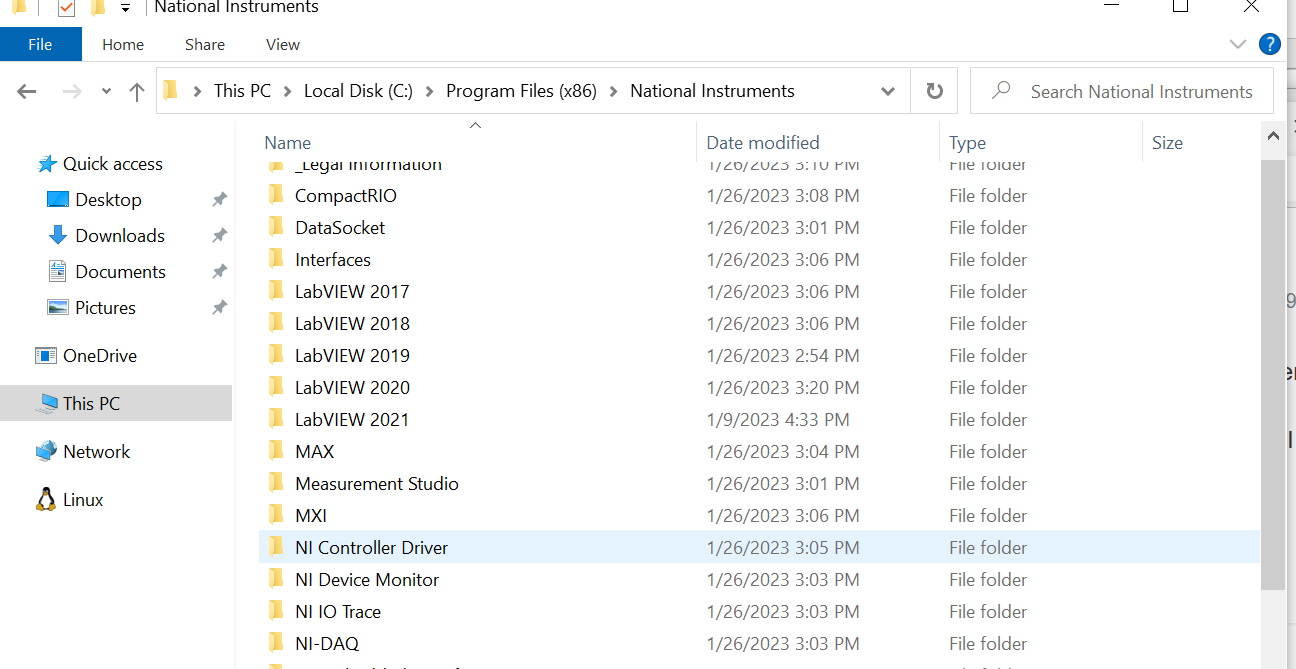The width and height of the screenshot is (1296, 669).
Task: Open the Quick access section in the sidebar
Action: pos(112,163)
